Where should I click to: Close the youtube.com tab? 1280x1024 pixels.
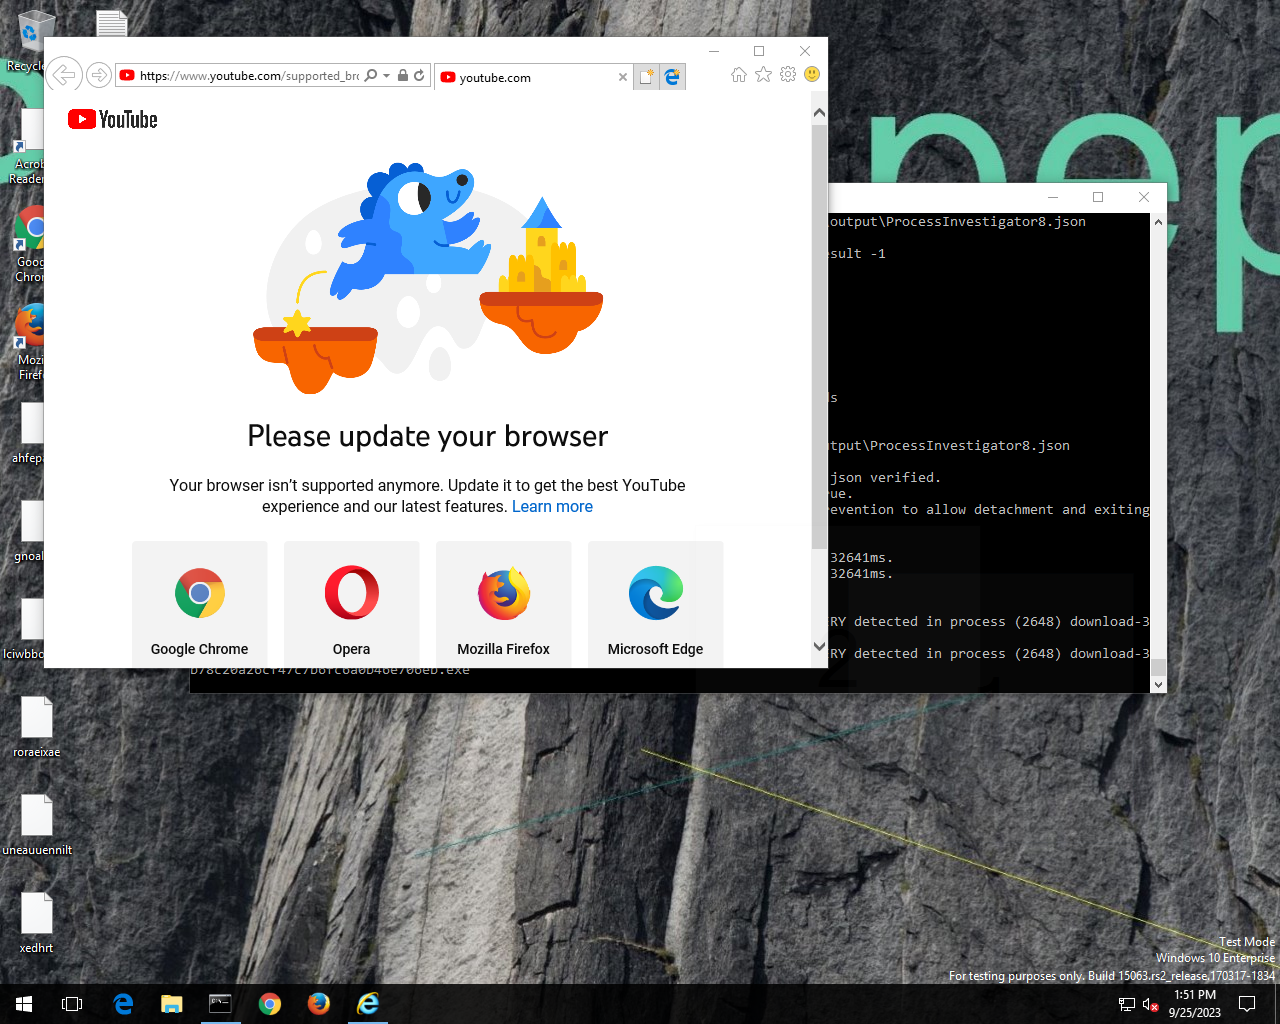[x=623, y=77]
